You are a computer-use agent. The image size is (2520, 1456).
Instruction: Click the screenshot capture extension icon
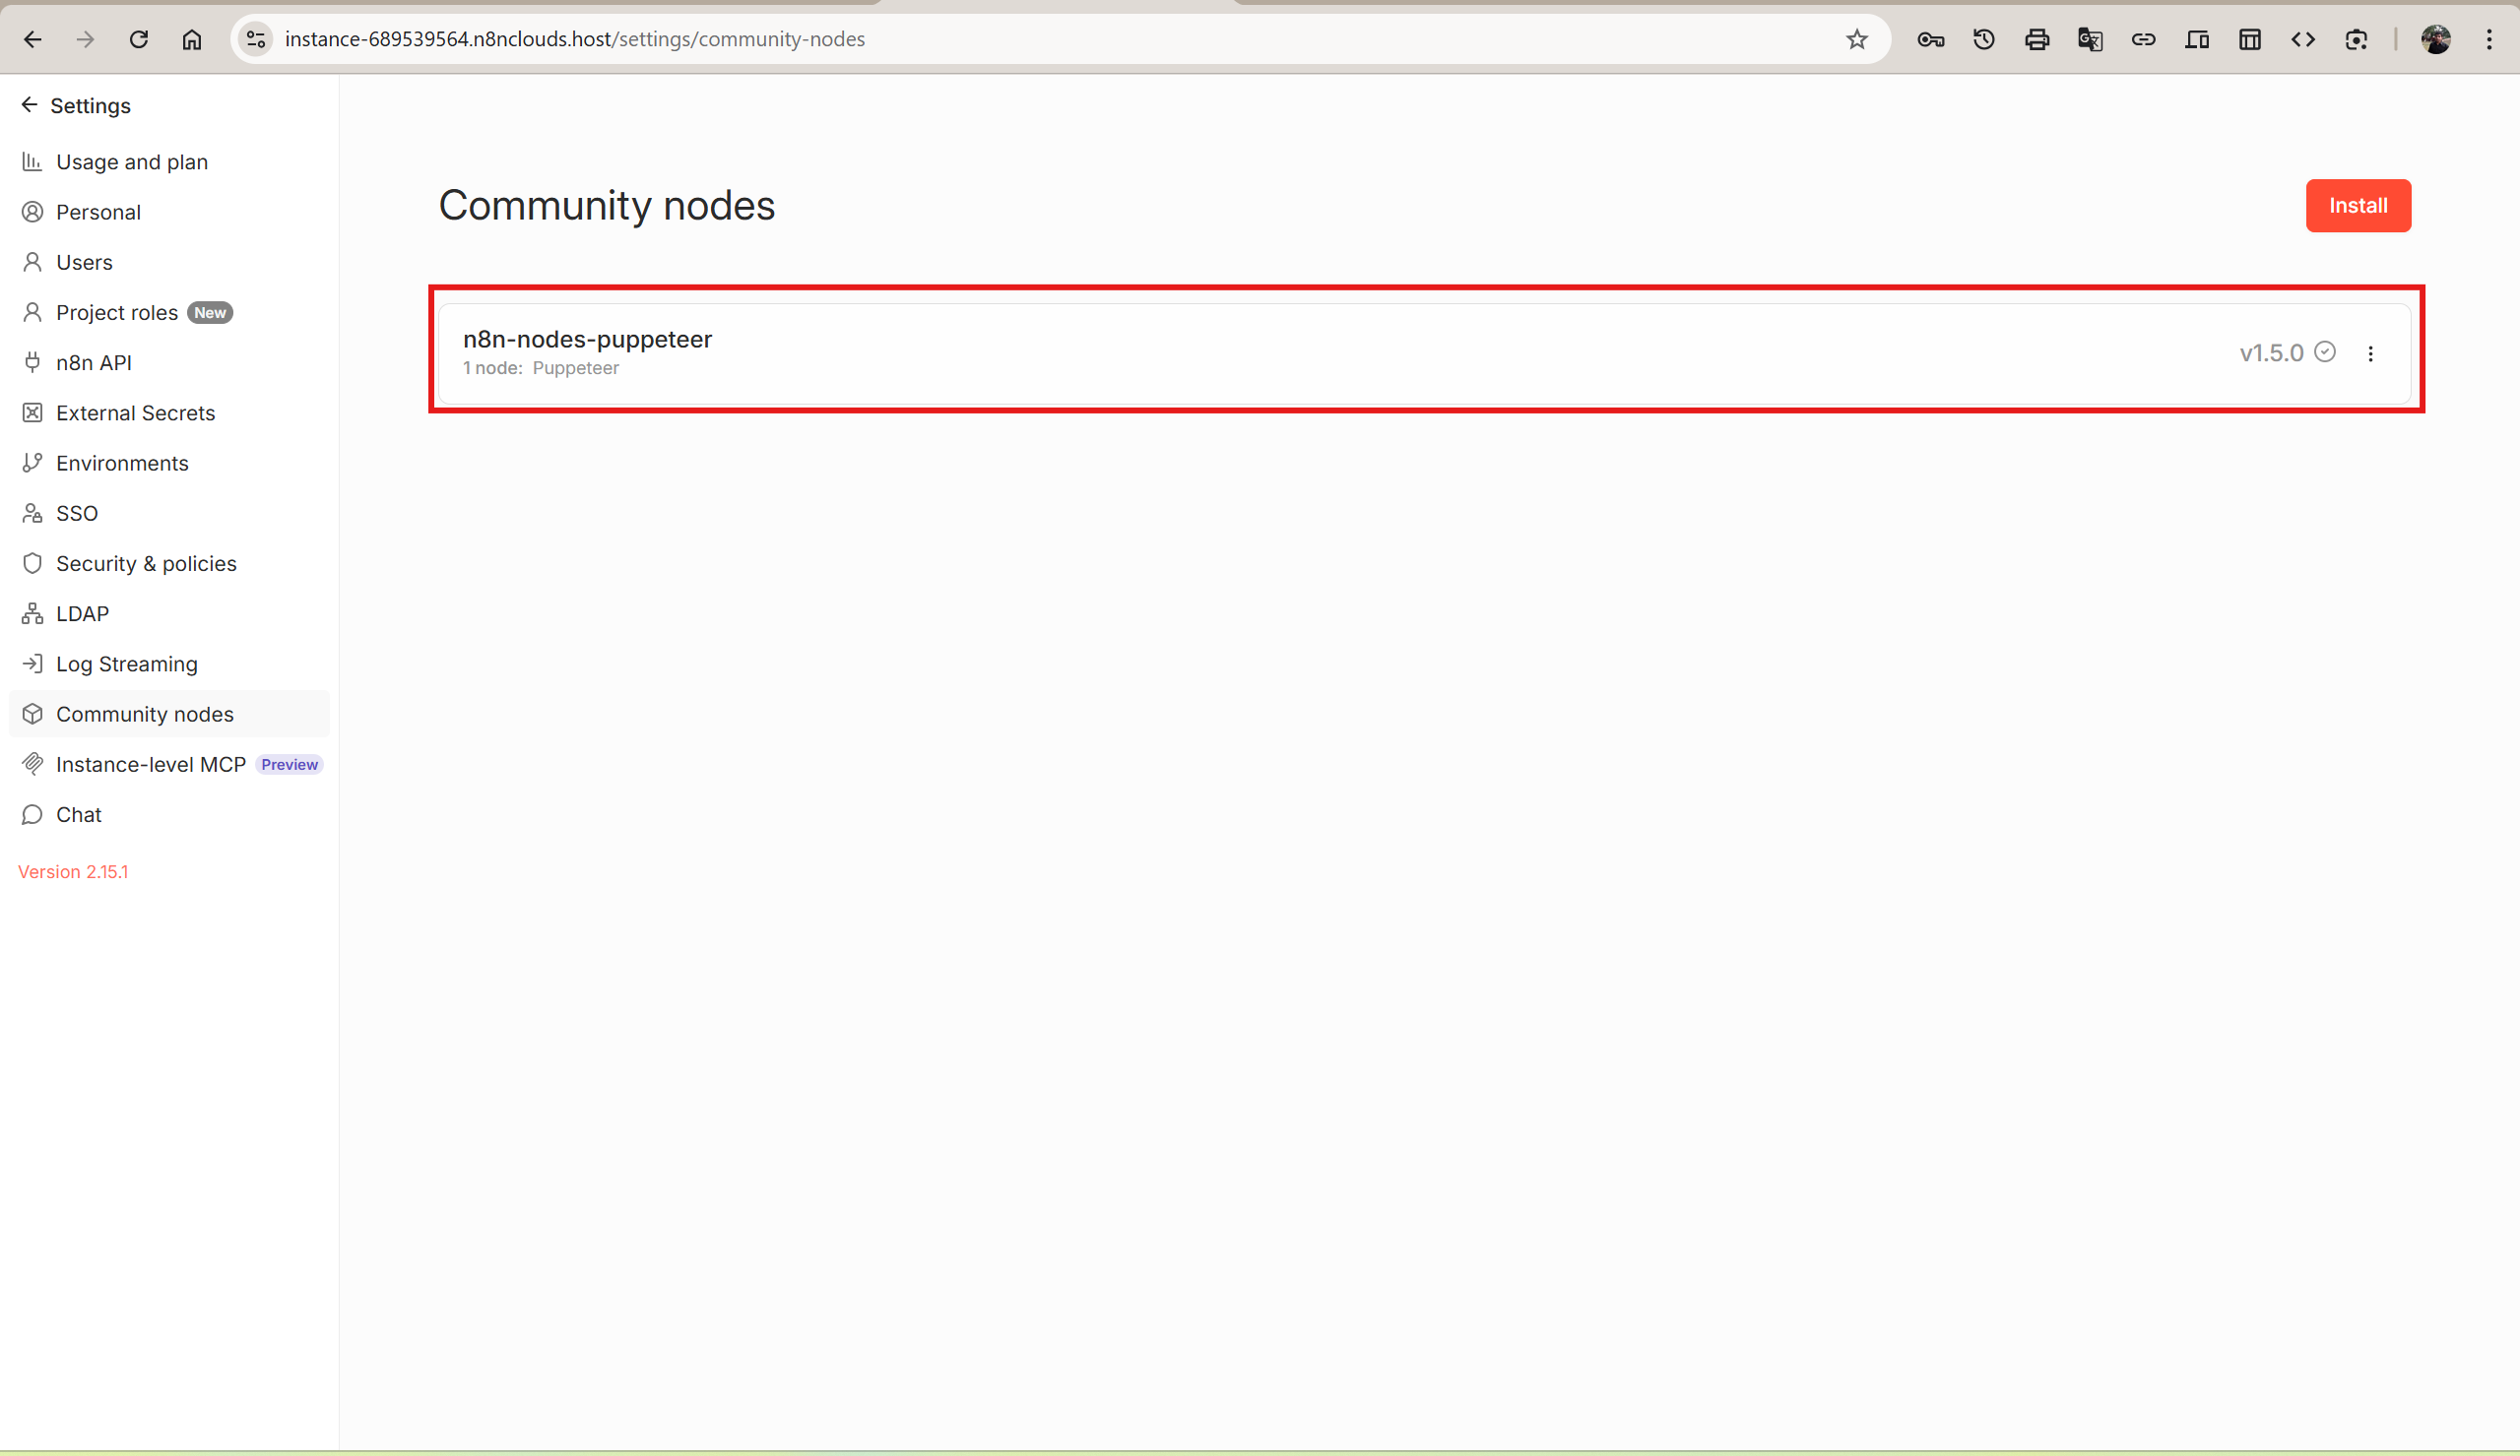2356,39
